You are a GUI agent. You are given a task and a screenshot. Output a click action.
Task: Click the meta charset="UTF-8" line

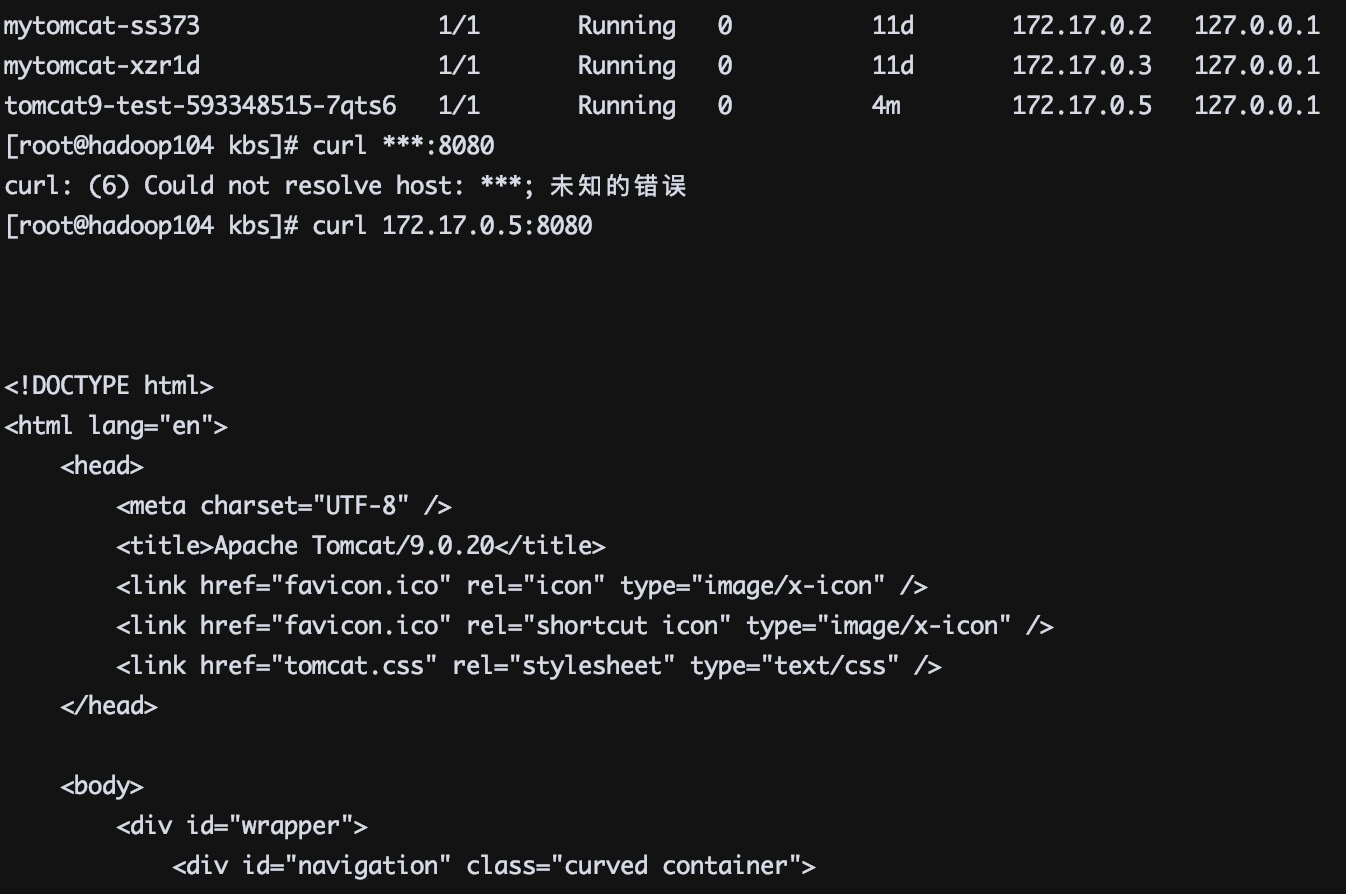click(x=284, y=505)
